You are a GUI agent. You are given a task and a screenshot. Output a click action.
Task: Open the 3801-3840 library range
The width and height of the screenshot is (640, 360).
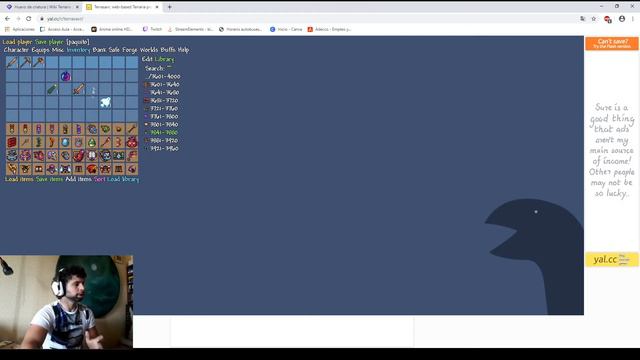[162, 124]
